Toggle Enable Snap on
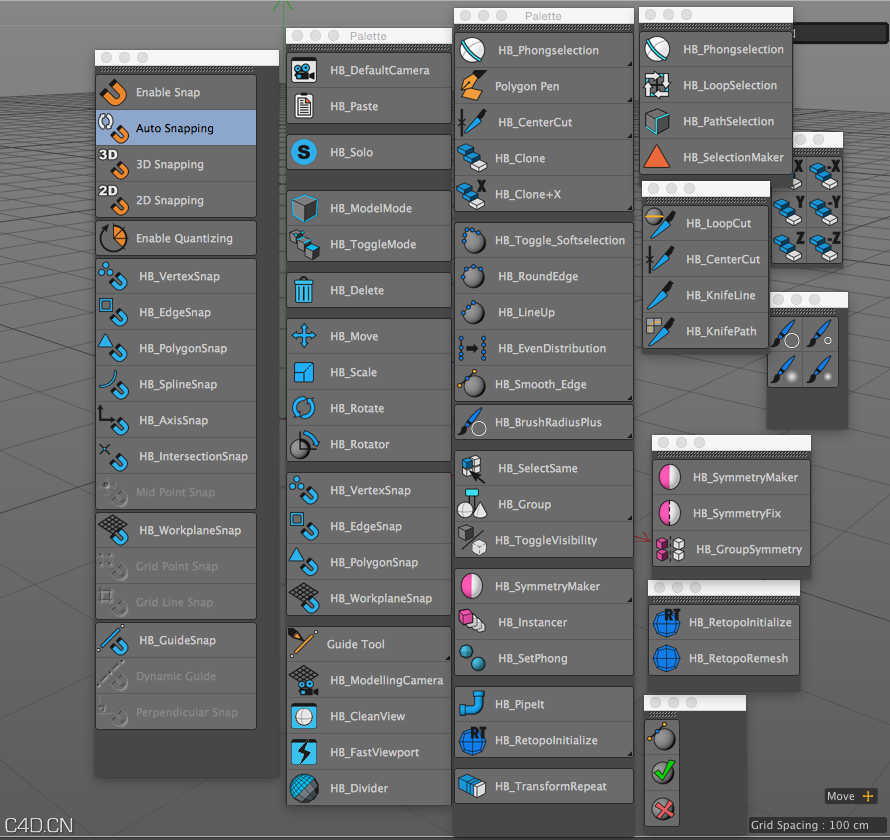Screen dimensions: 890x840 click(175, 91)
